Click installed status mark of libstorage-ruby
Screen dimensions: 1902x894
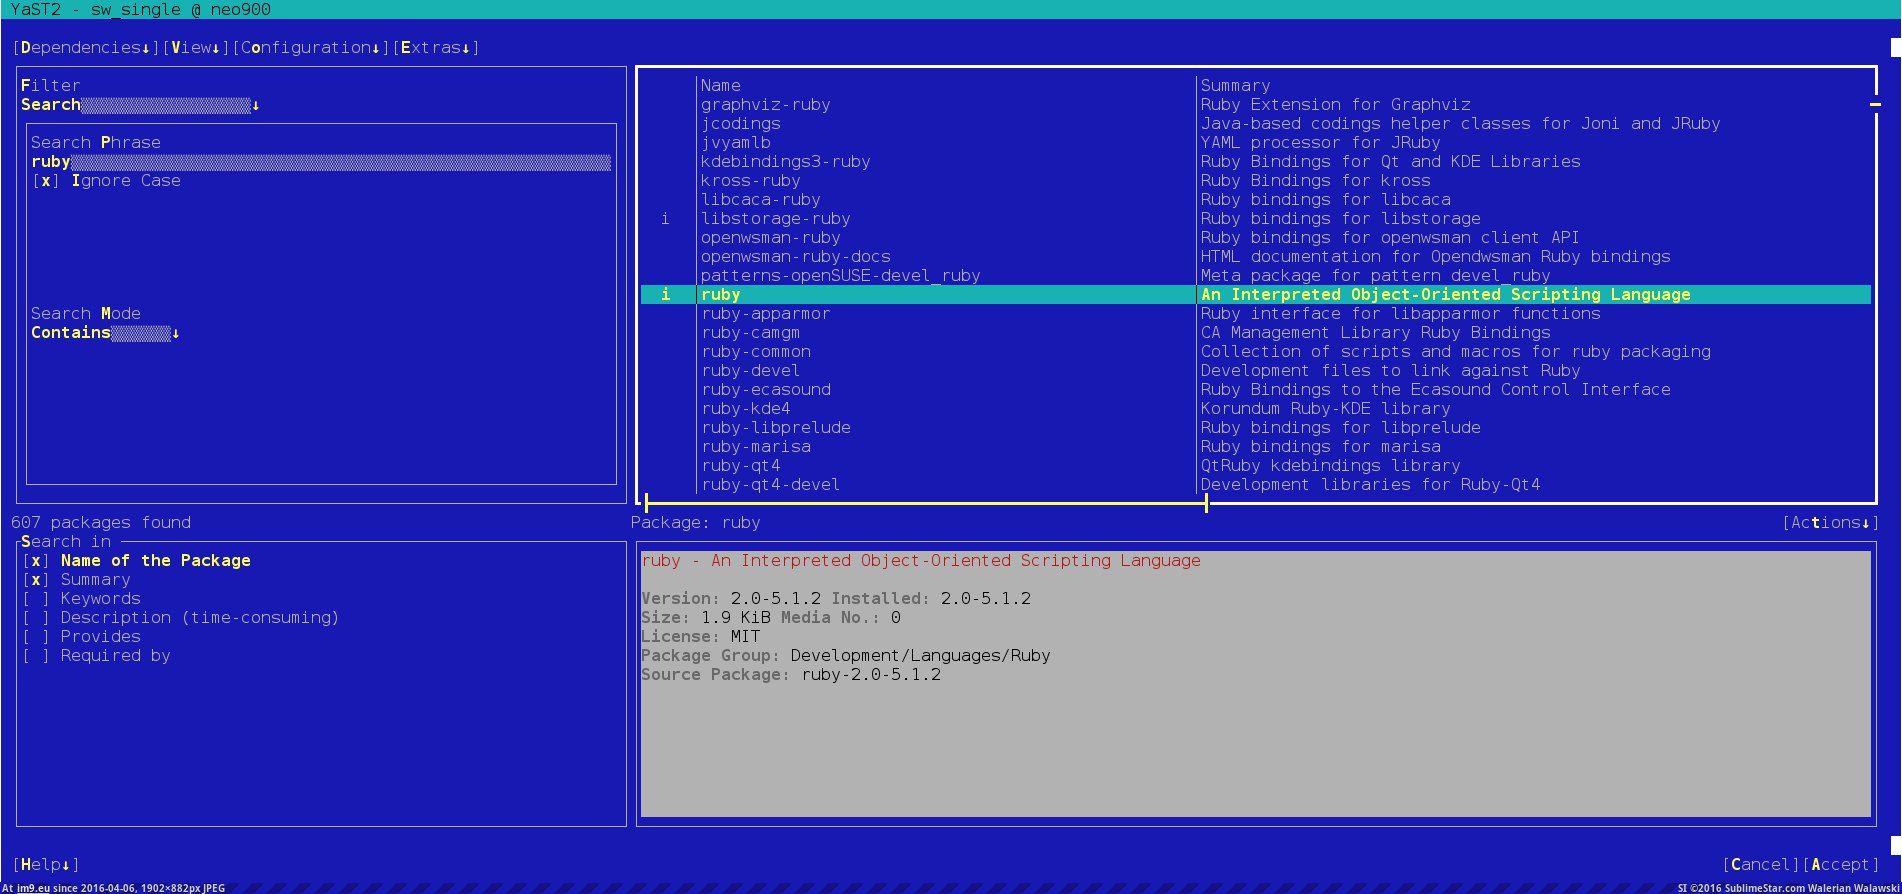point(666,219)
